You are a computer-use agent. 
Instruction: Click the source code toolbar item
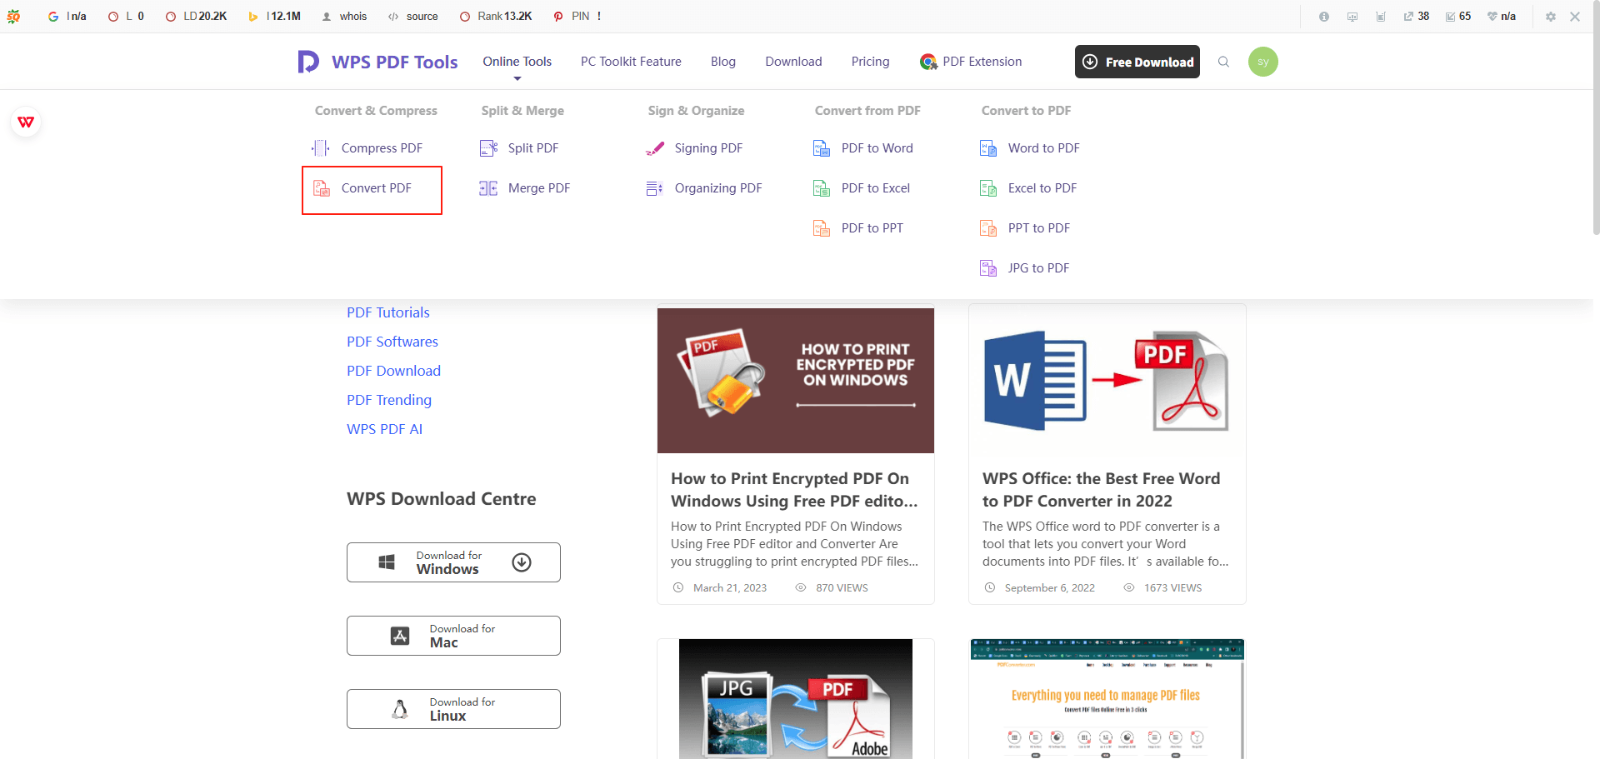click(413, 16)
